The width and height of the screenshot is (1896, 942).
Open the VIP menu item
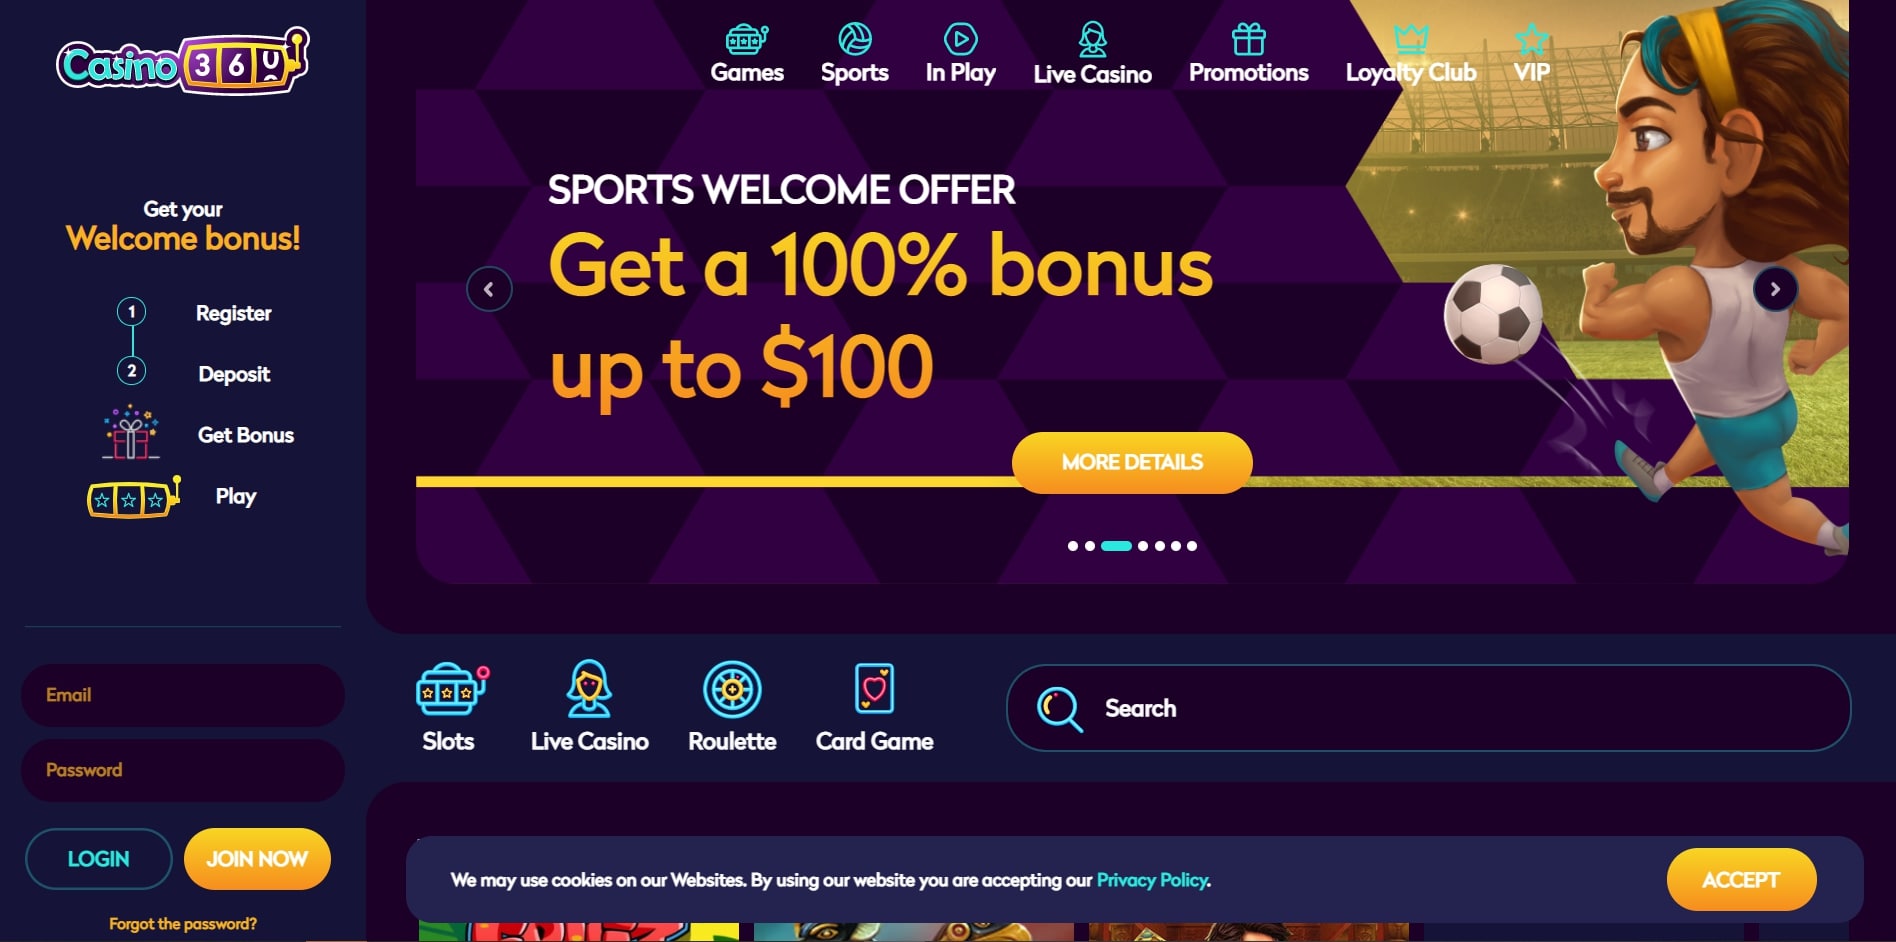tap(1532, 72)
